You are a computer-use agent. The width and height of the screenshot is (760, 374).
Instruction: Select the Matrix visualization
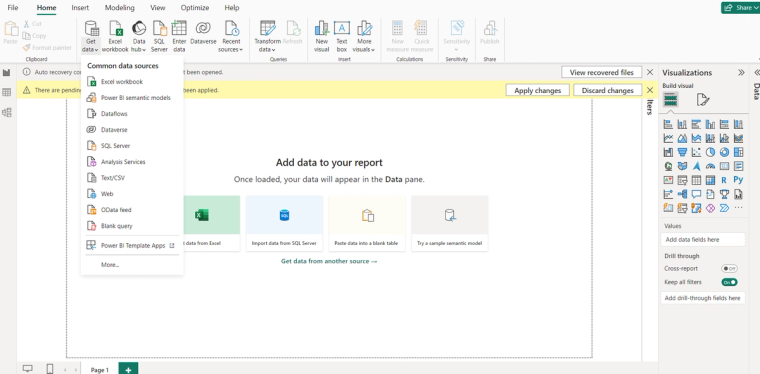coord(710,180)
